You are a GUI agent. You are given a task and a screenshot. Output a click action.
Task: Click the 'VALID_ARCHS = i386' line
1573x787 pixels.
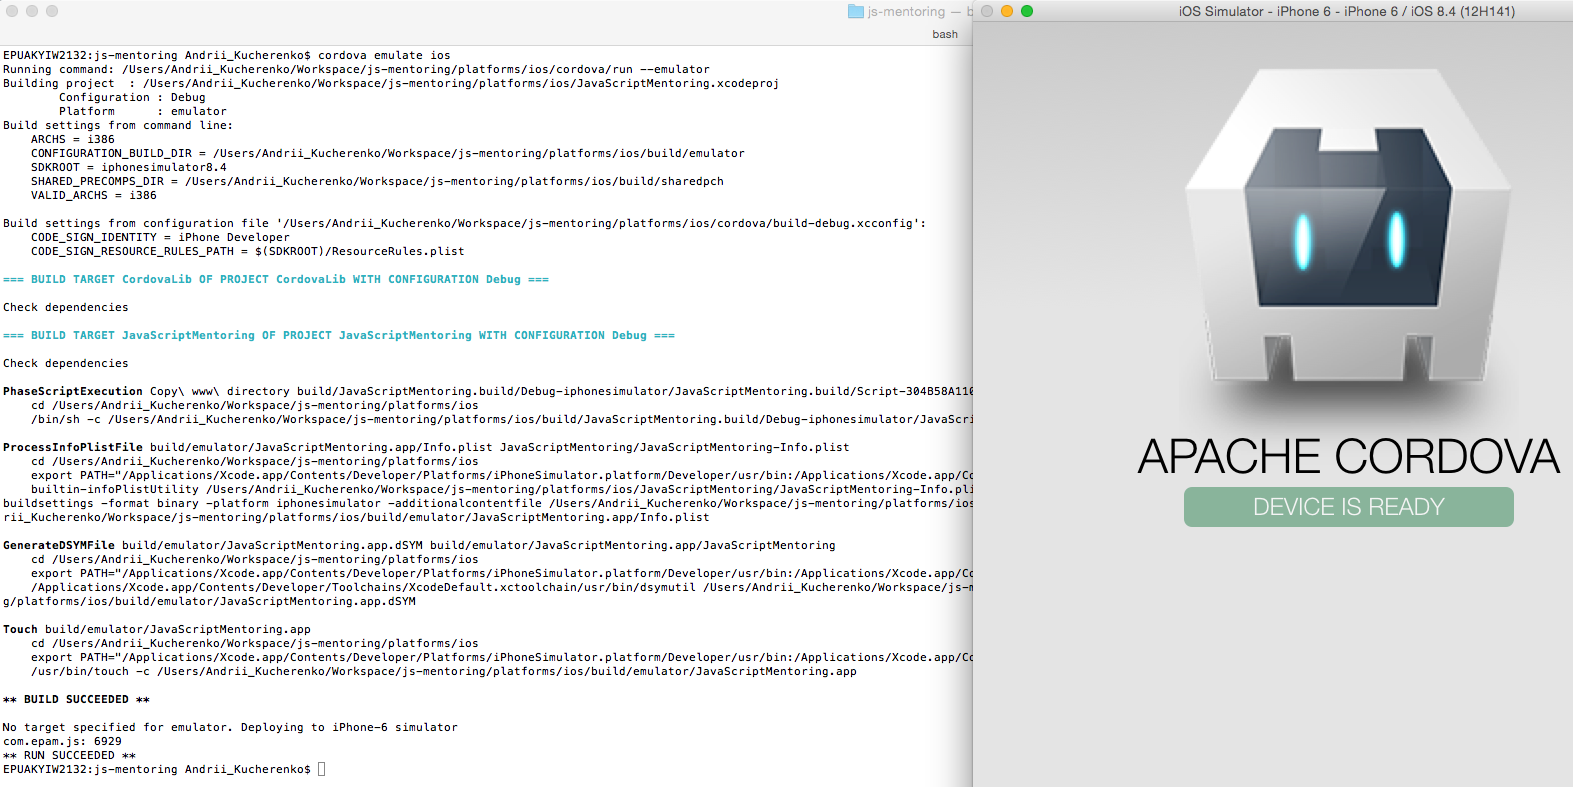click(94, 195)
